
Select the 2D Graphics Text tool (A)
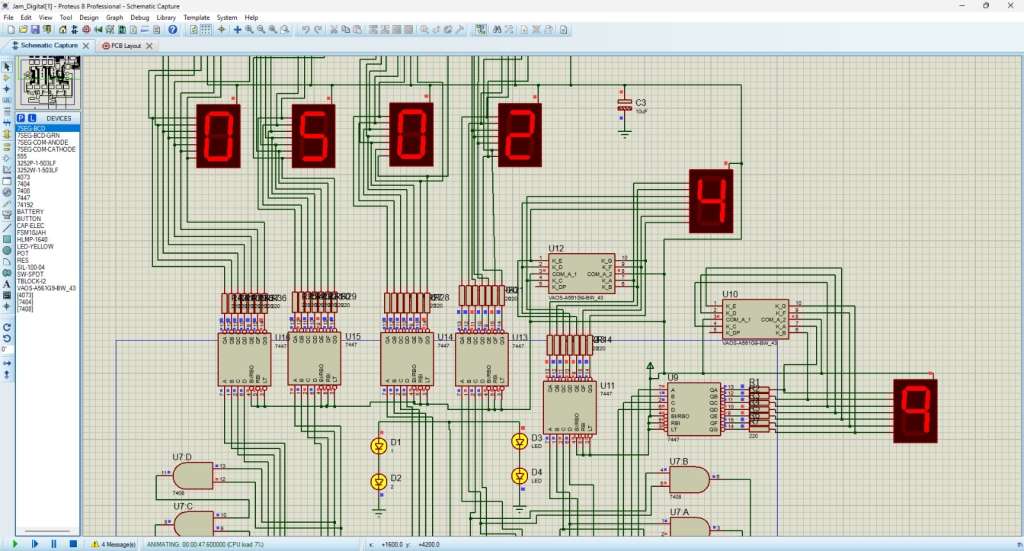(7, 285)
